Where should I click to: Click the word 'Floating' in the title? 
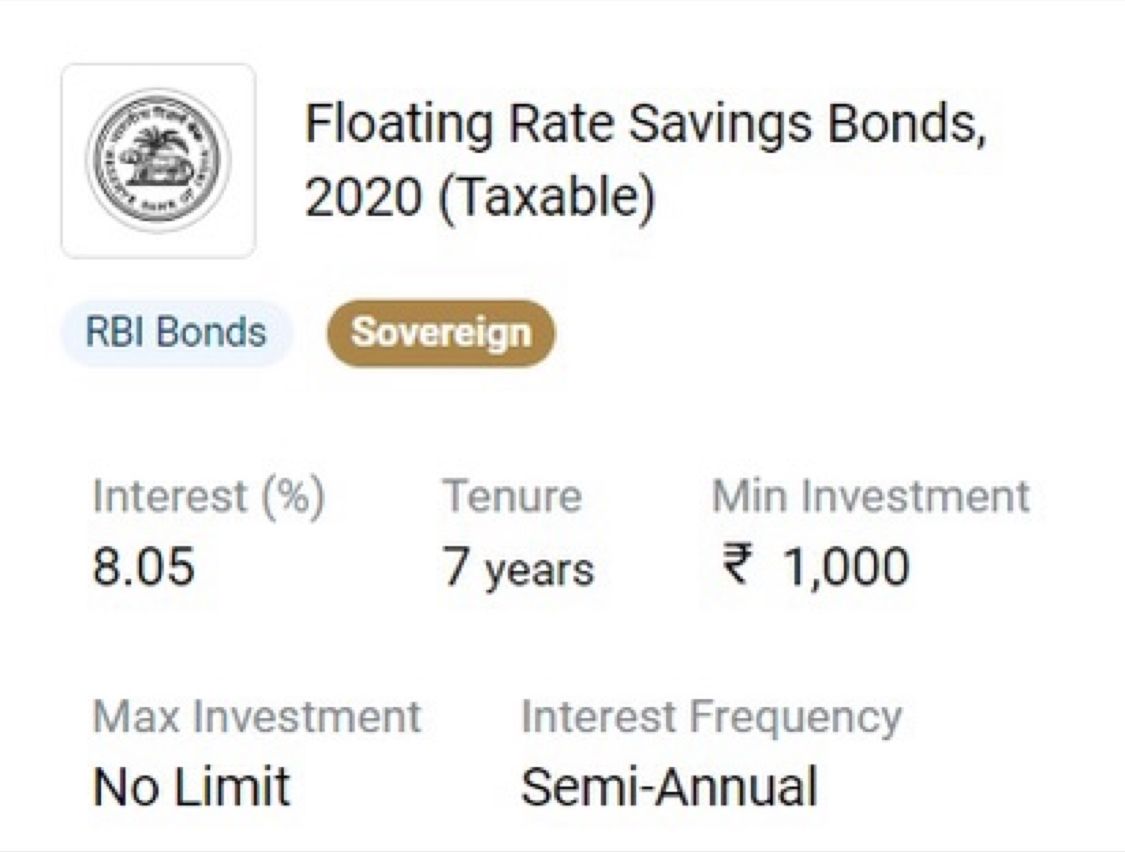(x=398, y=126)
